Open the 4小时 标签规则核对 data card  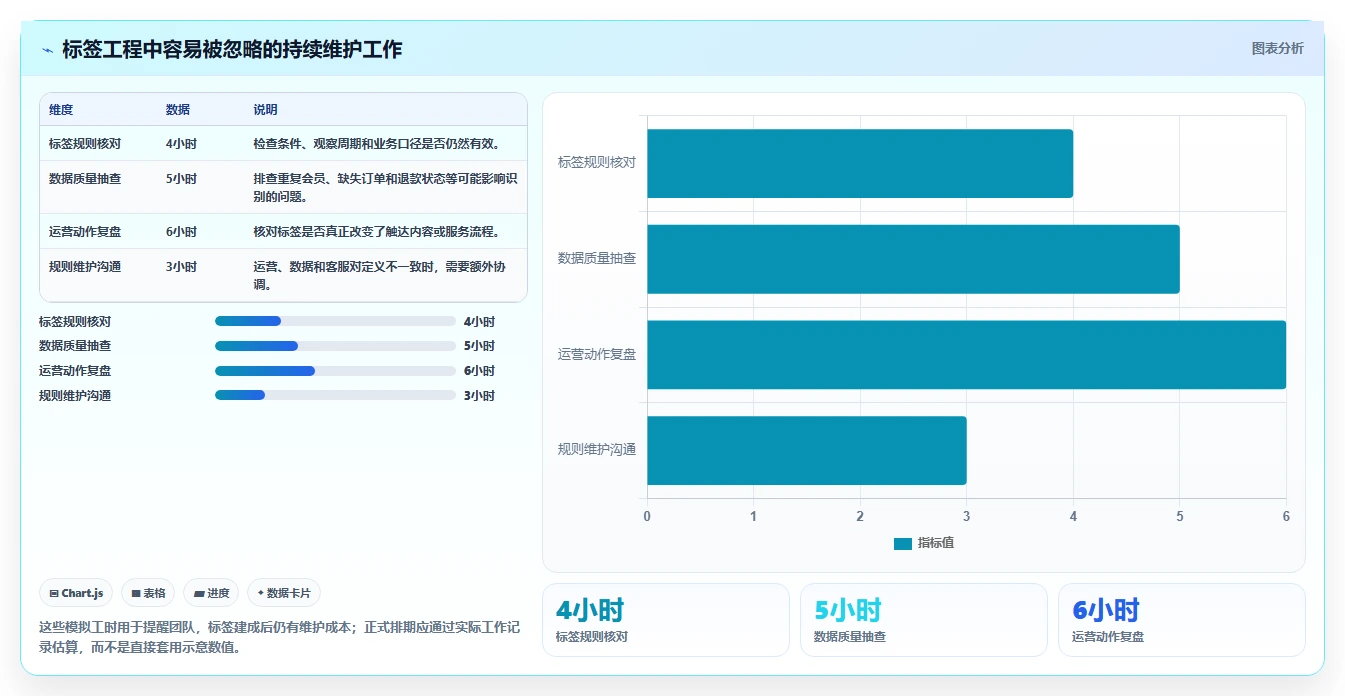(x=666, y=620)
